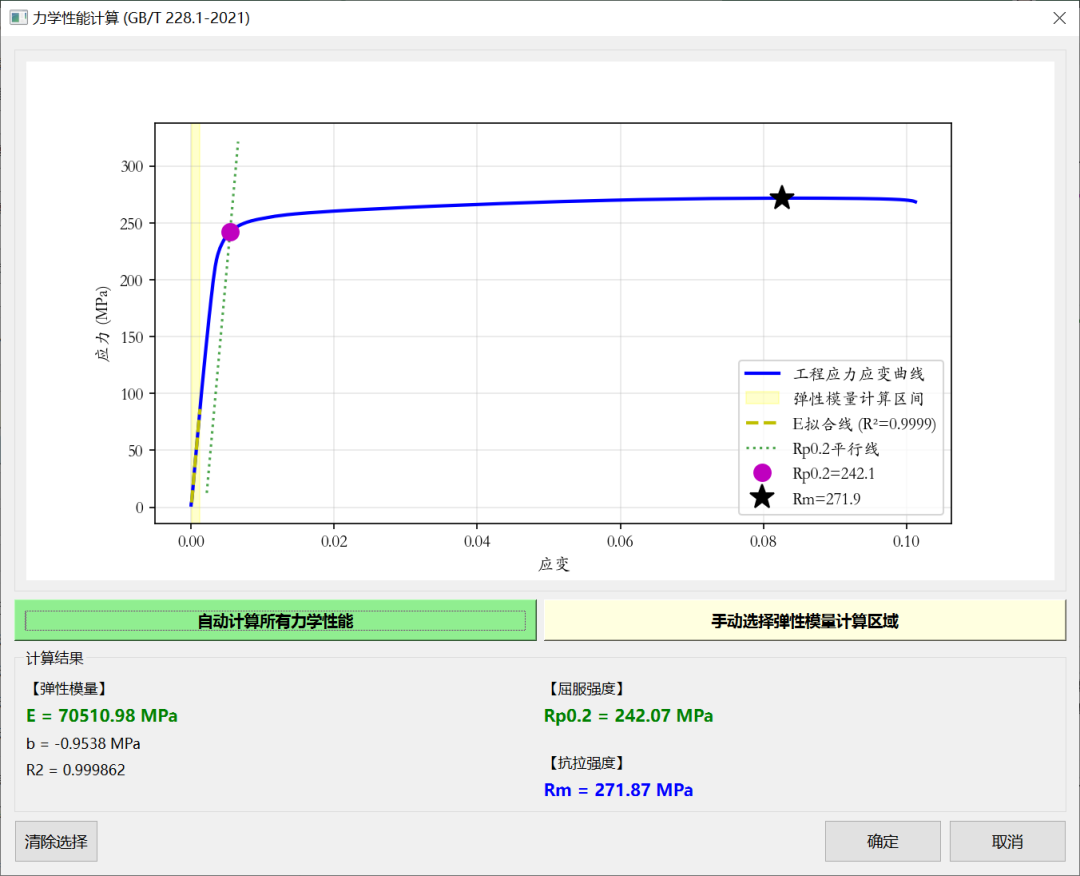This screenshot has width=1080, height=876.
Task: Click legend entry 工程应力应变曲线
Action: coord(834,374)
